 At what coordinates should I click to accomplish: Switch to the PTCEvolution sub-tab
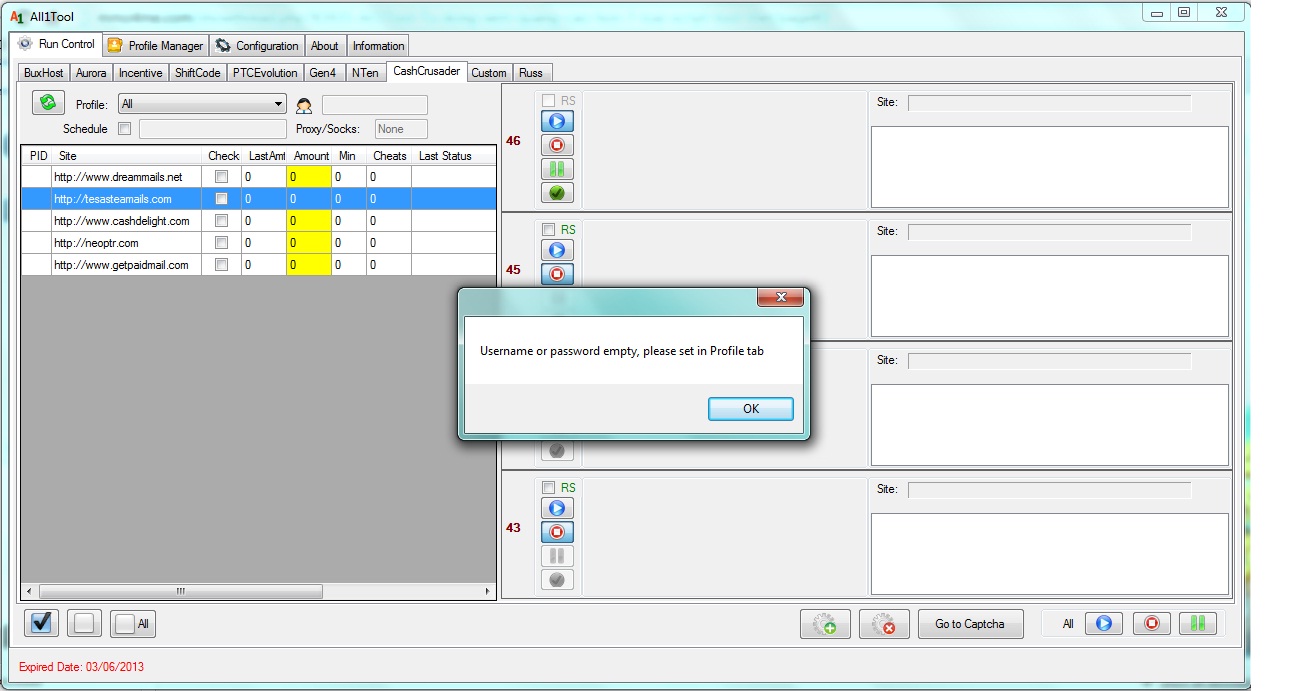point(265,73)
